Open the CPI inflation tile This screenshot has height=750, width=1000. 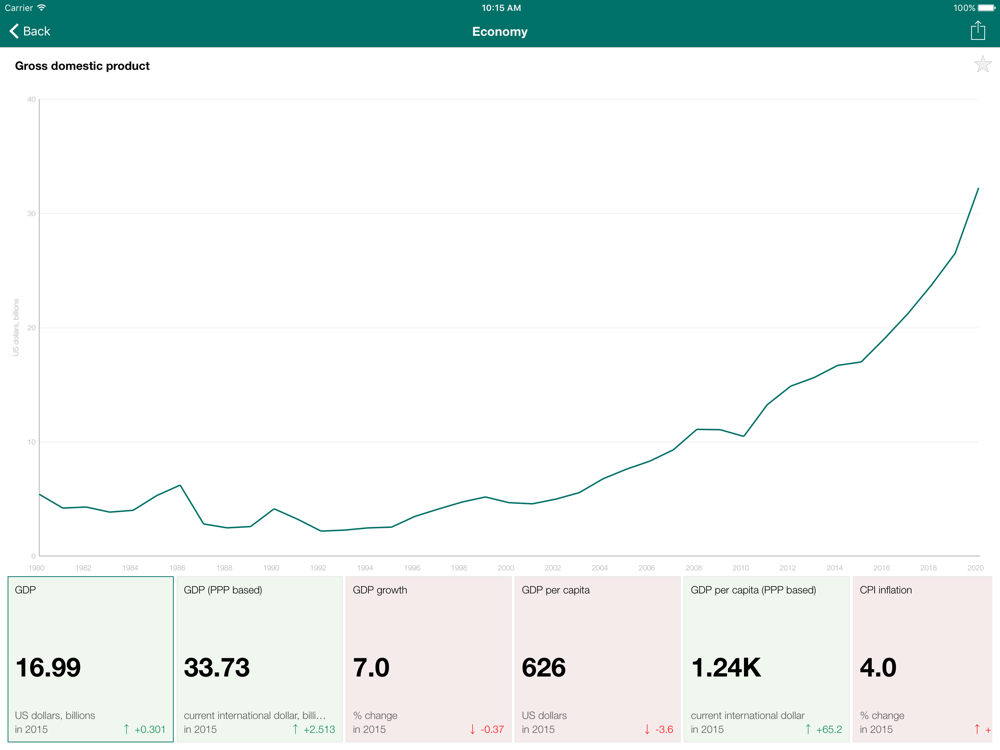[x=922, y=659]
